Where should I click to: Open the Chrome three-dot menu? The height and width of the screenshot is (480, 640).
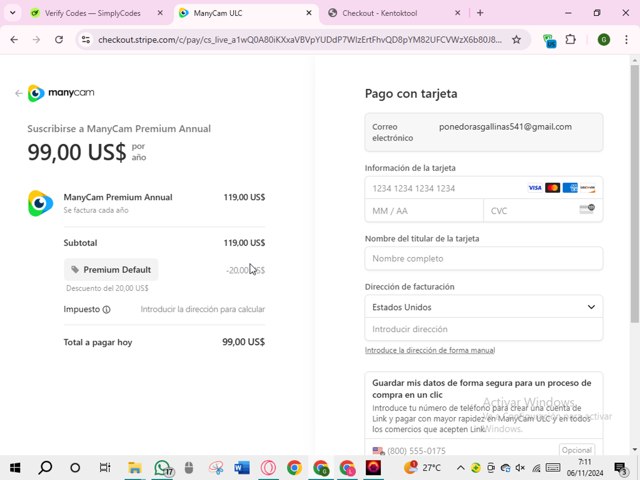(626, 40)
